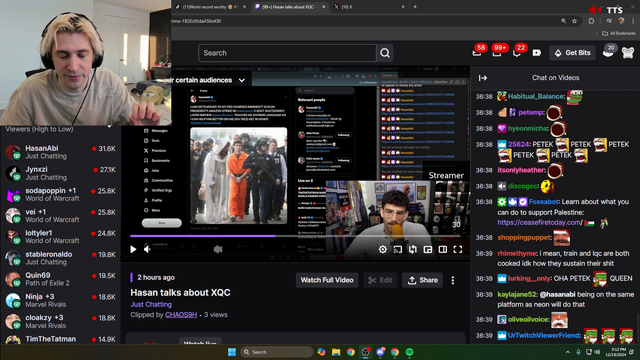
Task: Click Habitual_Balance username in chat
Action: pyautogui.click(x=536, y=97)
